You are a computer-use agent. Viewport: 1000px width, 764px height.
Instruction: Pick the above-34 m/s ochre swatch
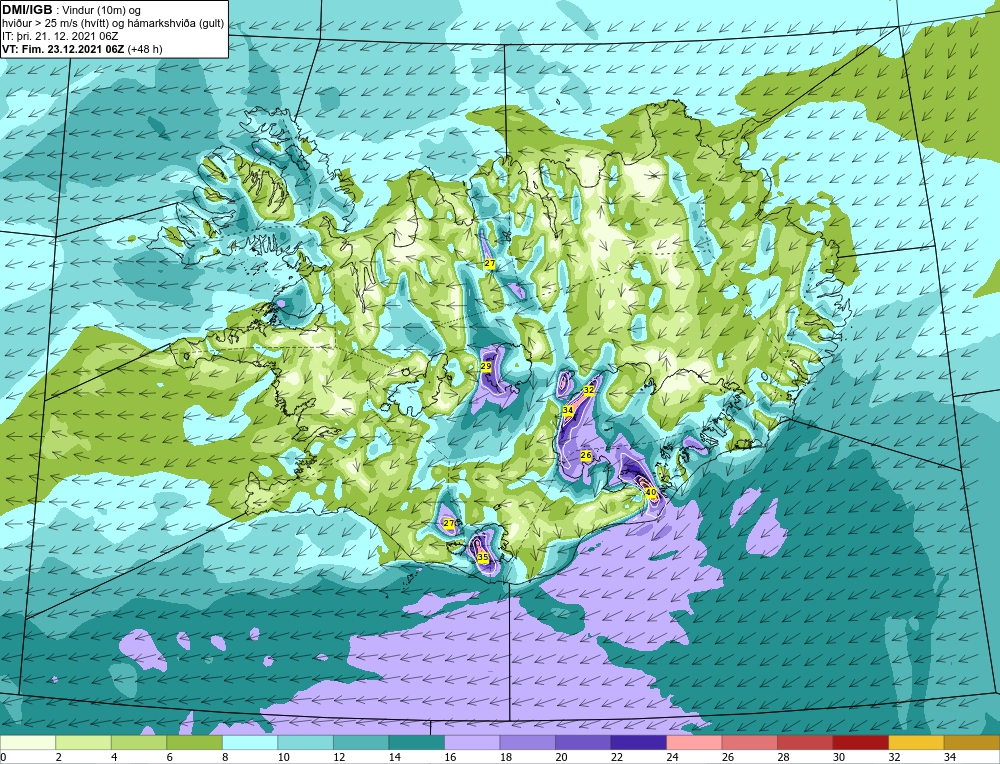pyautogui.click(x=972, y=743)
